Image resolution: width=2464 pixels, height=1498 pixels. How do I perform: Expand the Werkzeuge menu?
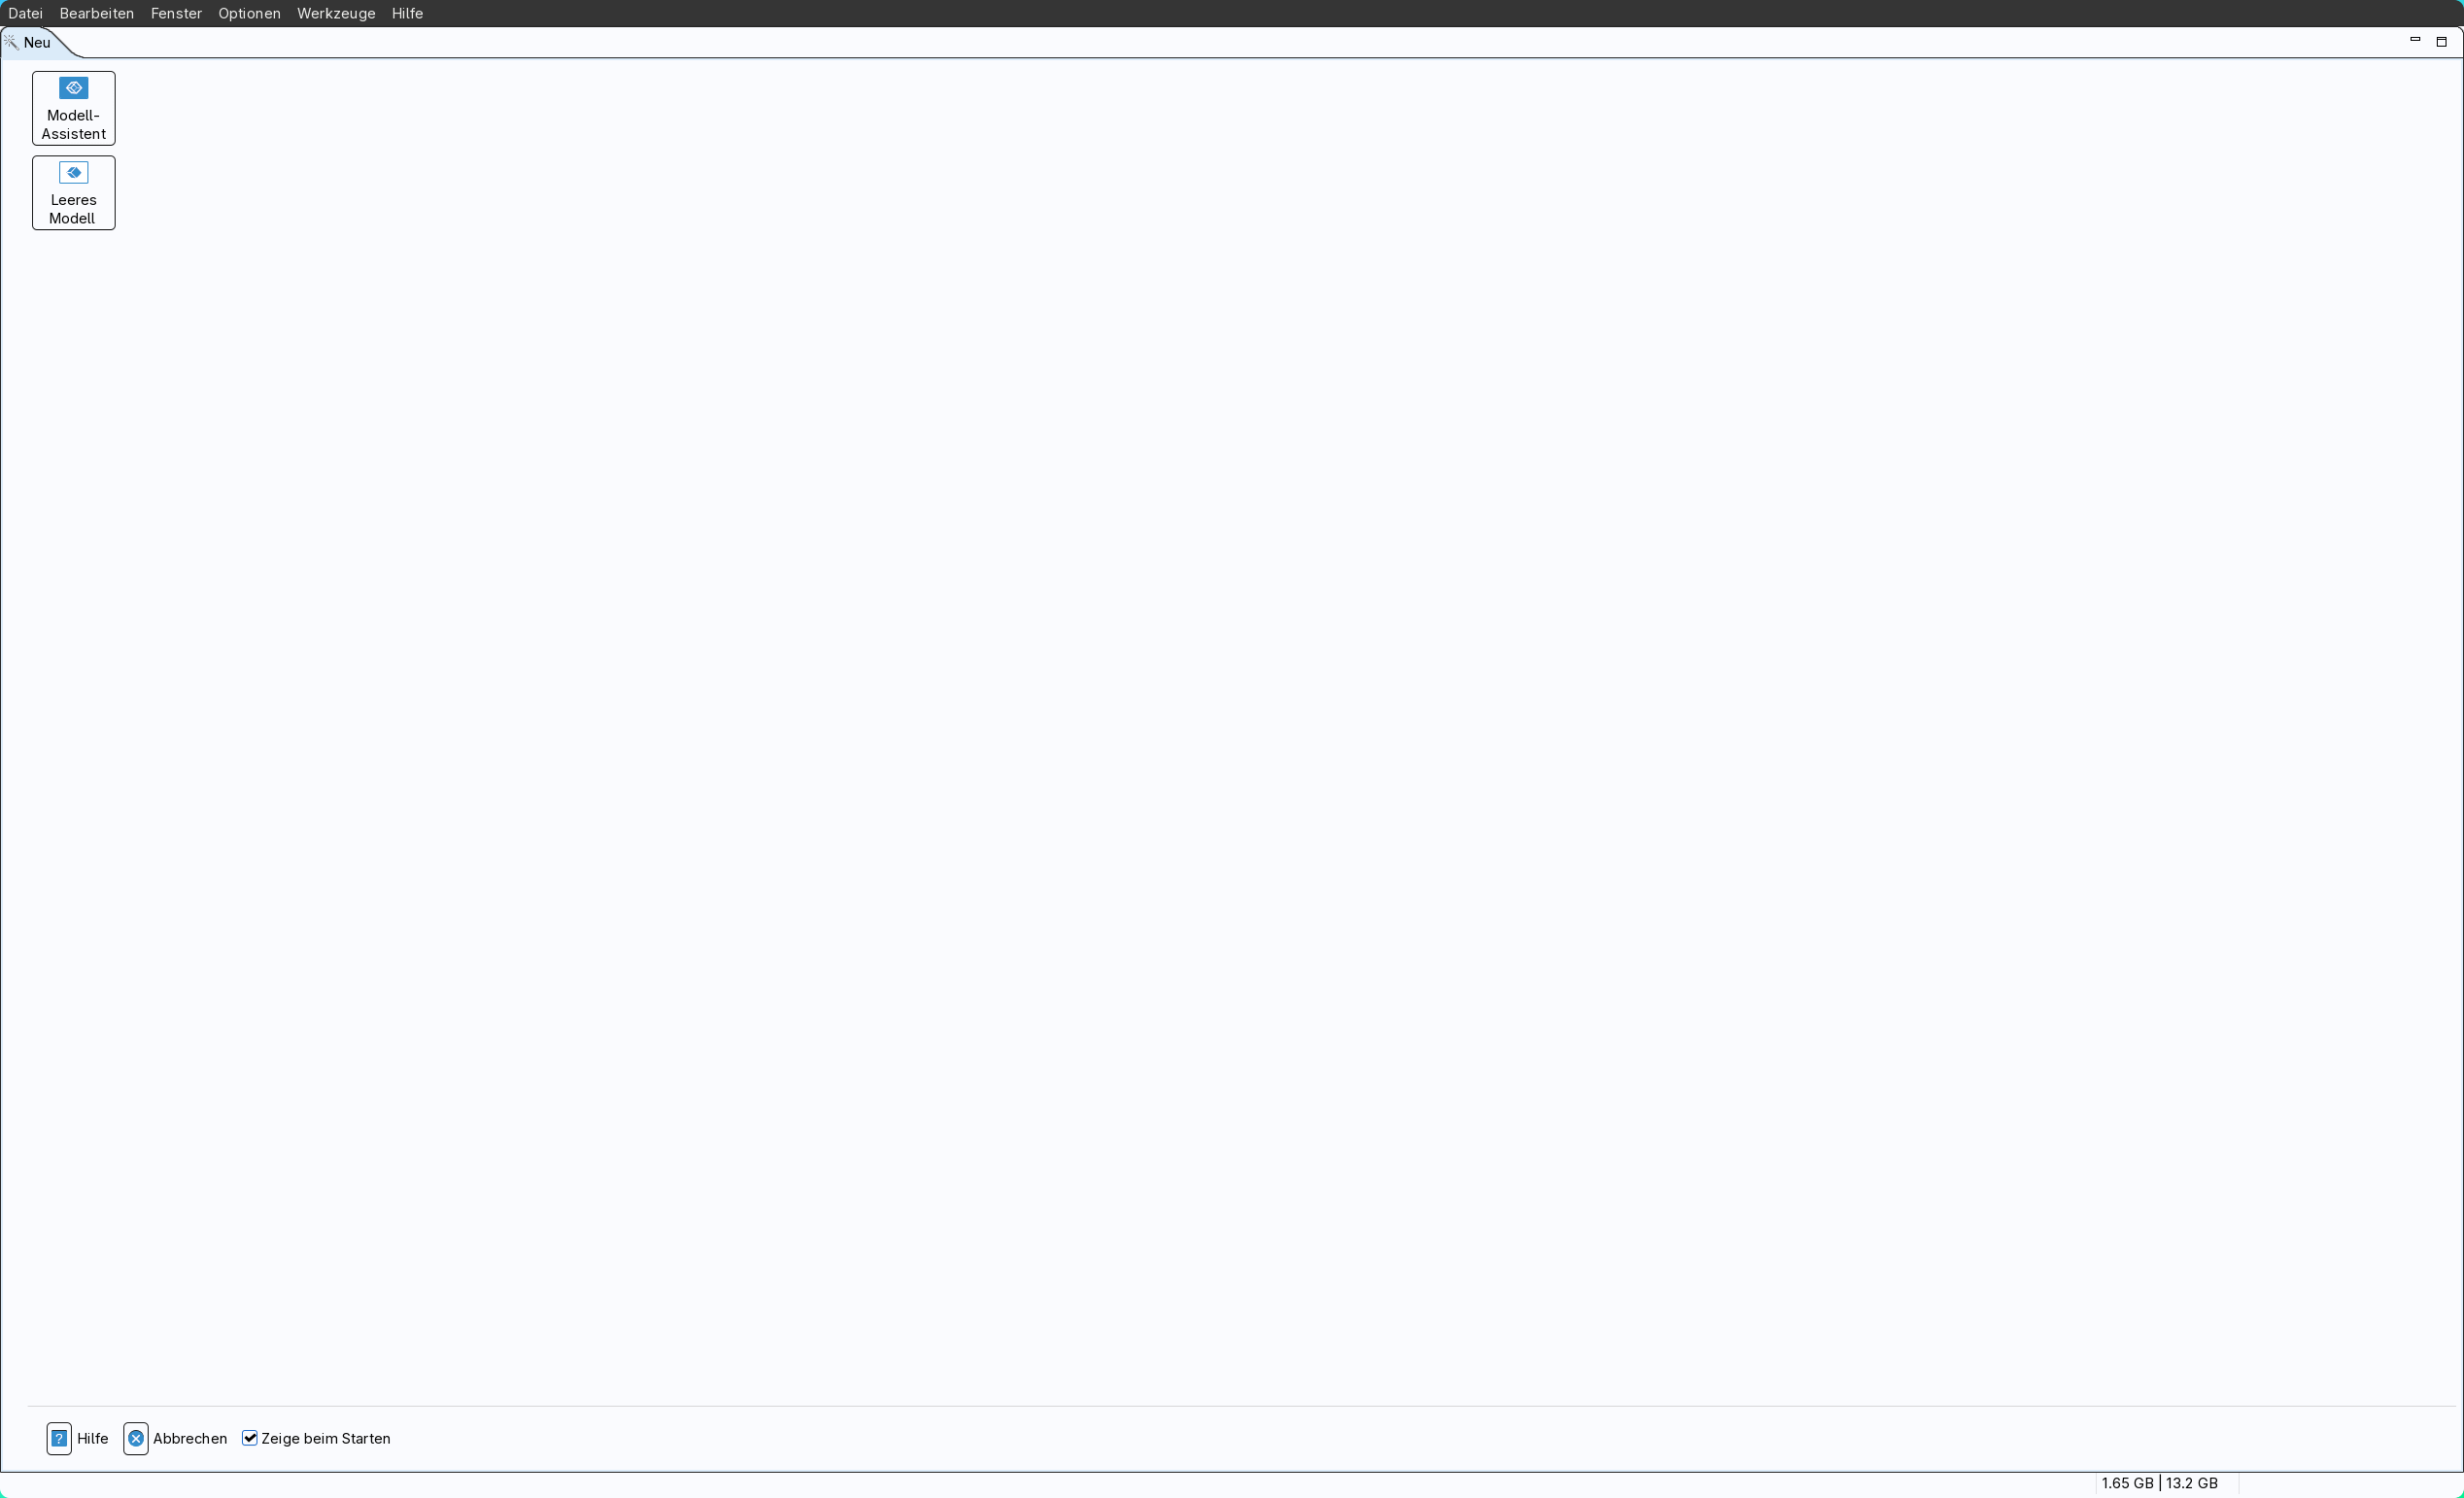(x=336, y=13)
